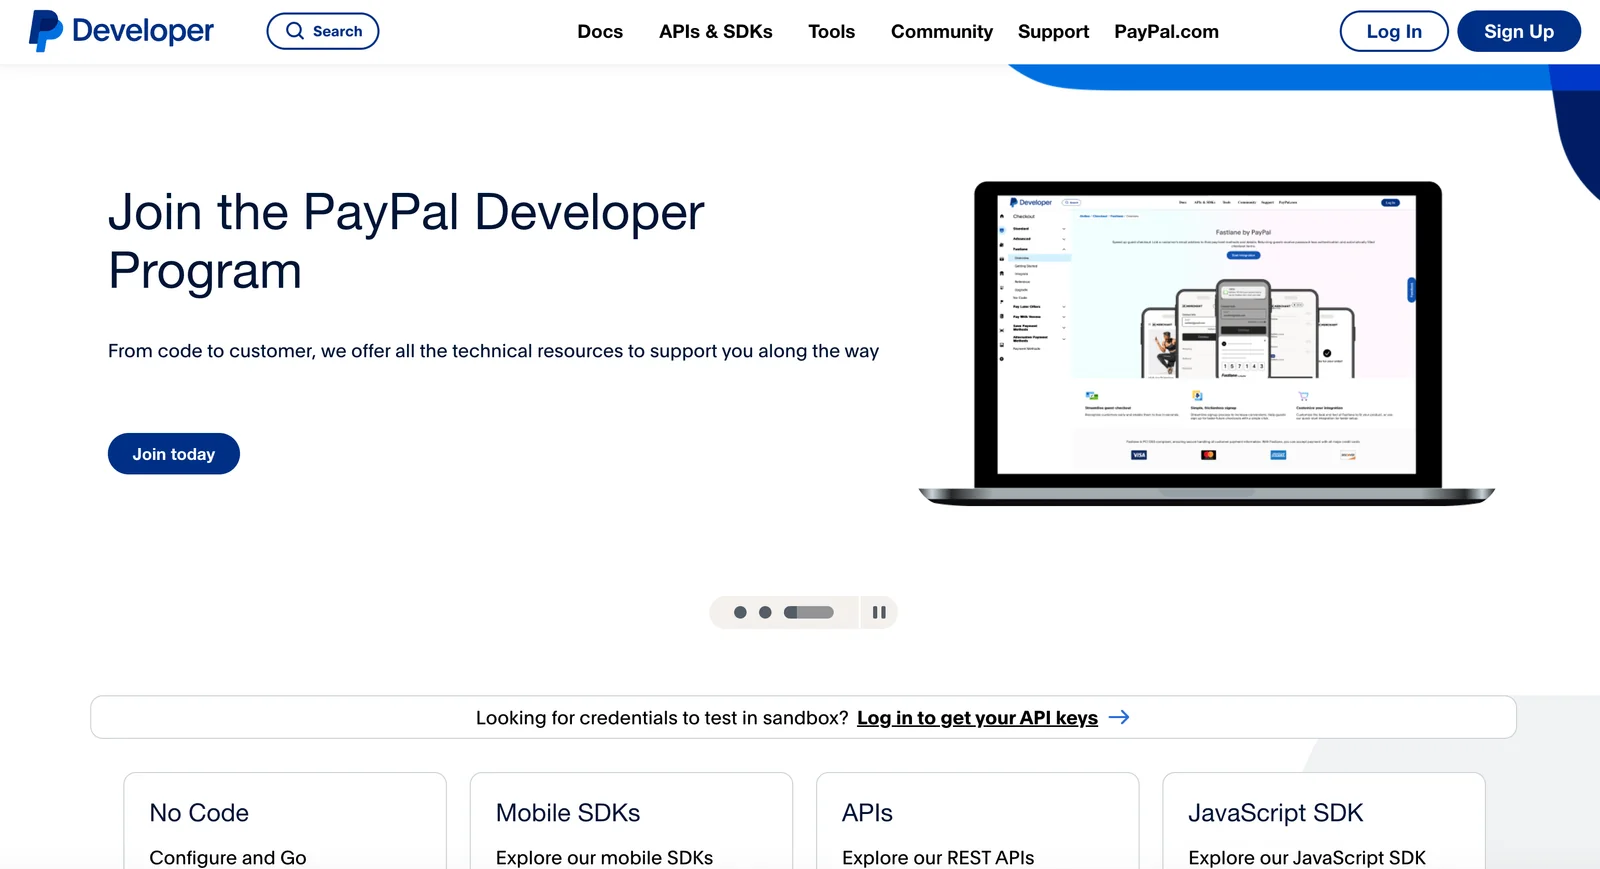Open the Docs menu
Screen dimensions: 1600x869
pos(600,32)
